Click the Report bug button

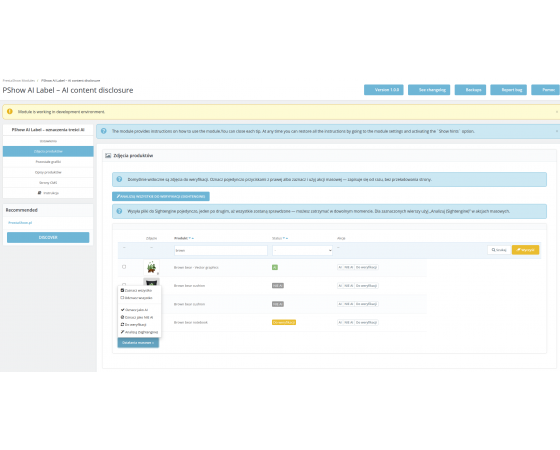click(509, 90)
